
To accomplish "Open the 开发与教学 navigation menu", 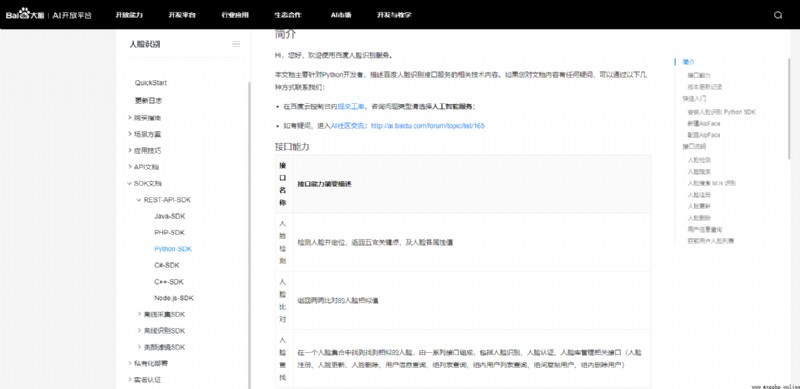I will pos(394,15).
